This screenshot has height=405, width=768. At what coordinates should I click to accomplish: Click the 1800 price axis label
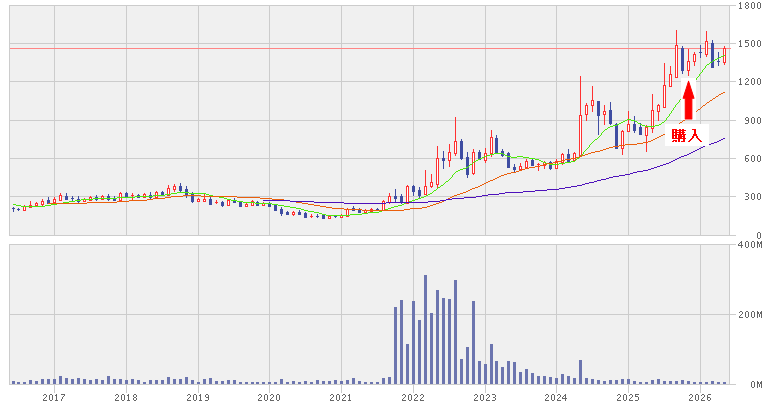pyautogui.click(x=750, y=5)
